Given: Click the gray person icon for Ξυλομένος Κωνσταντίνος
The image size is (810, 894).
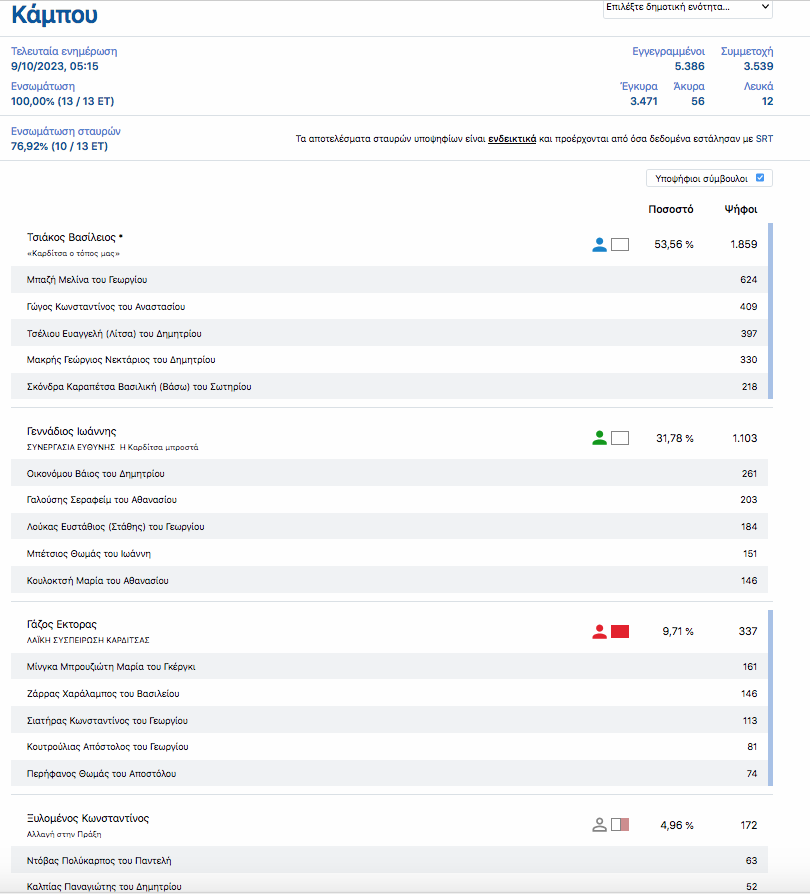Looking at the screenshot, I should (x=599, y=825).
